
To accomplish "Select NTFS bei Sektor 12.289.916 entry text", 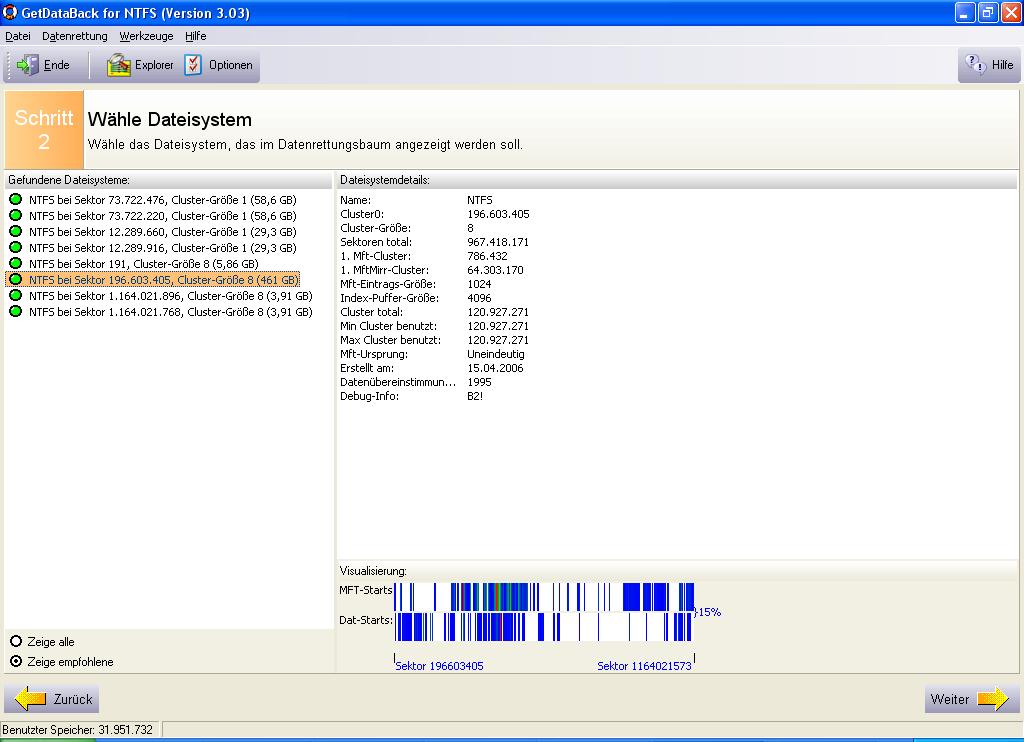I will [x=163, y=248].
